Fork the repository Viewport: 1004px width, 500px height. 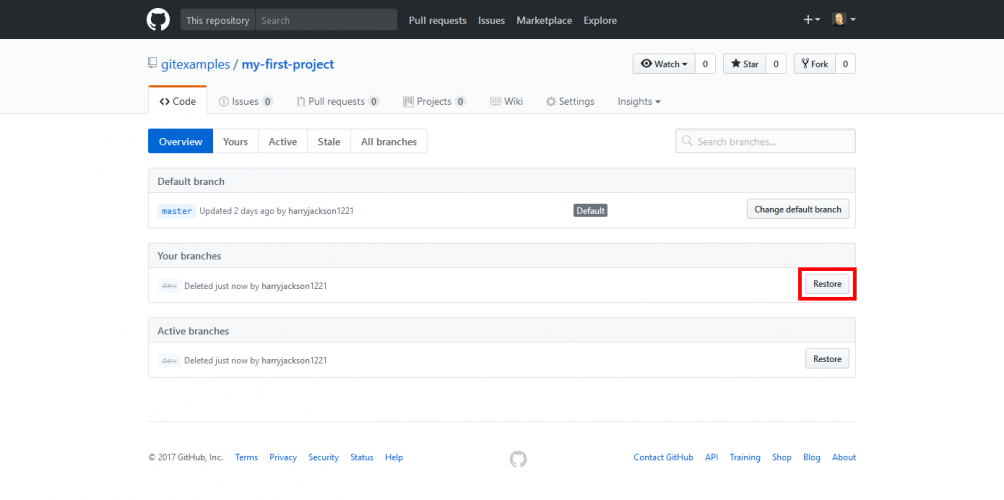click(x=814, y=64)
